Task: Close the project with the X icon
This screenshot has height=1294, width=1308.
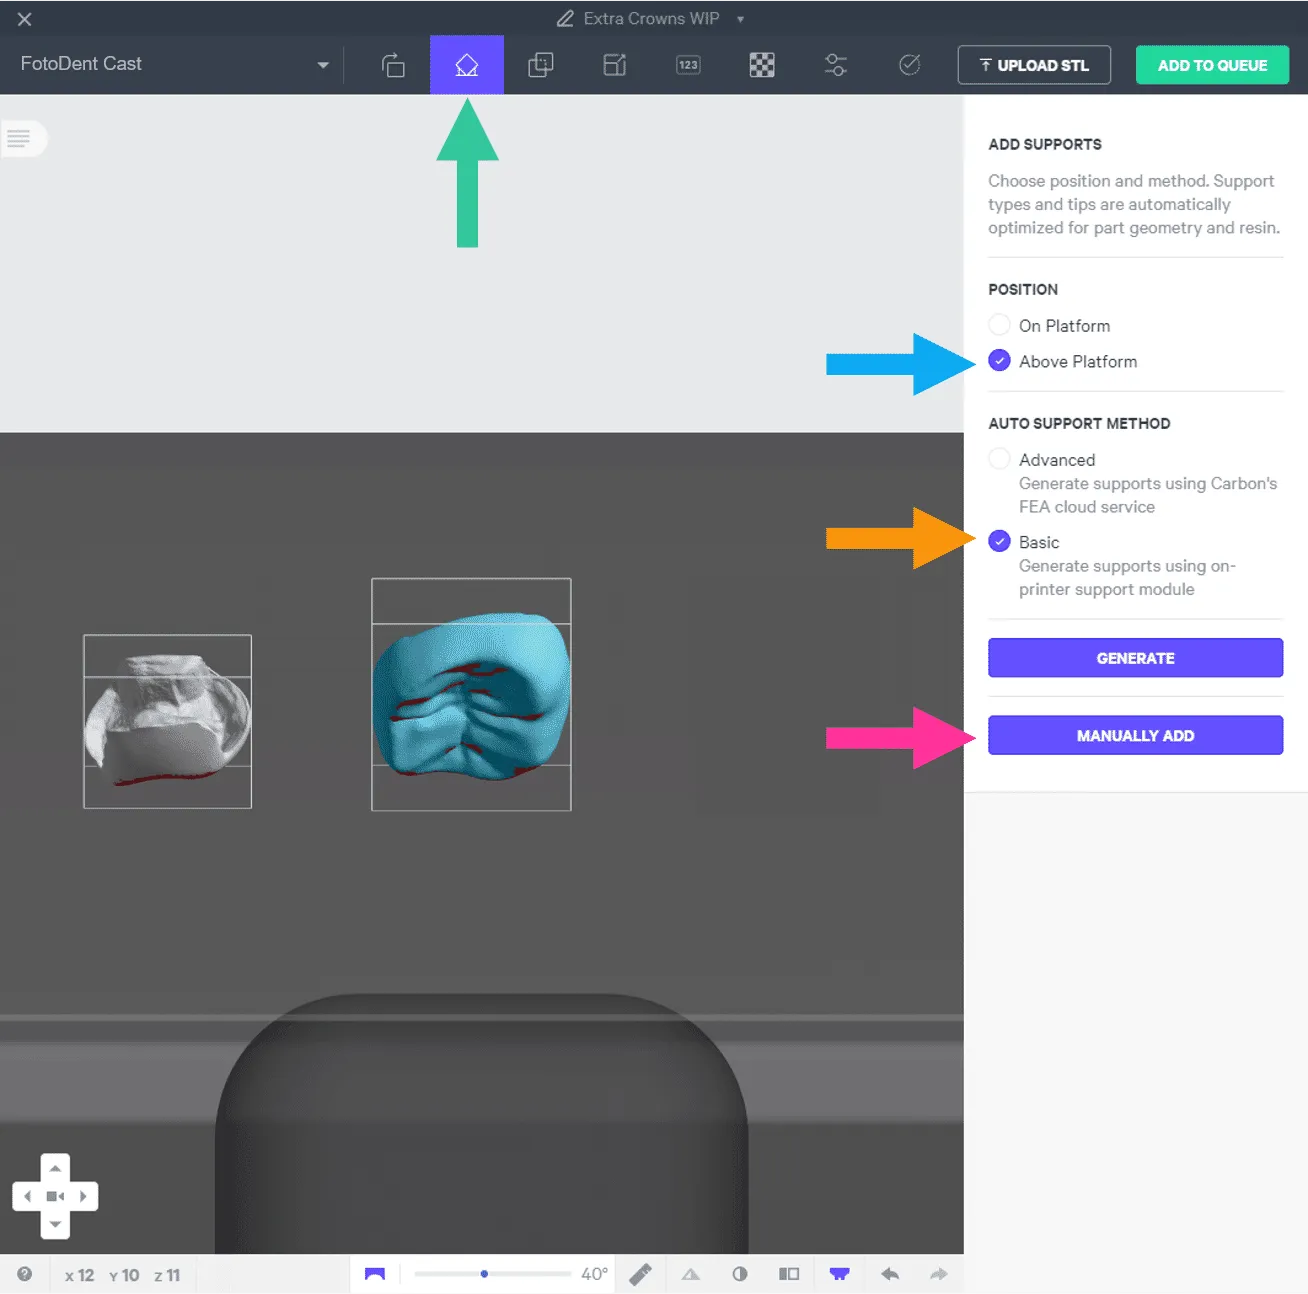Action: [25, 19]
